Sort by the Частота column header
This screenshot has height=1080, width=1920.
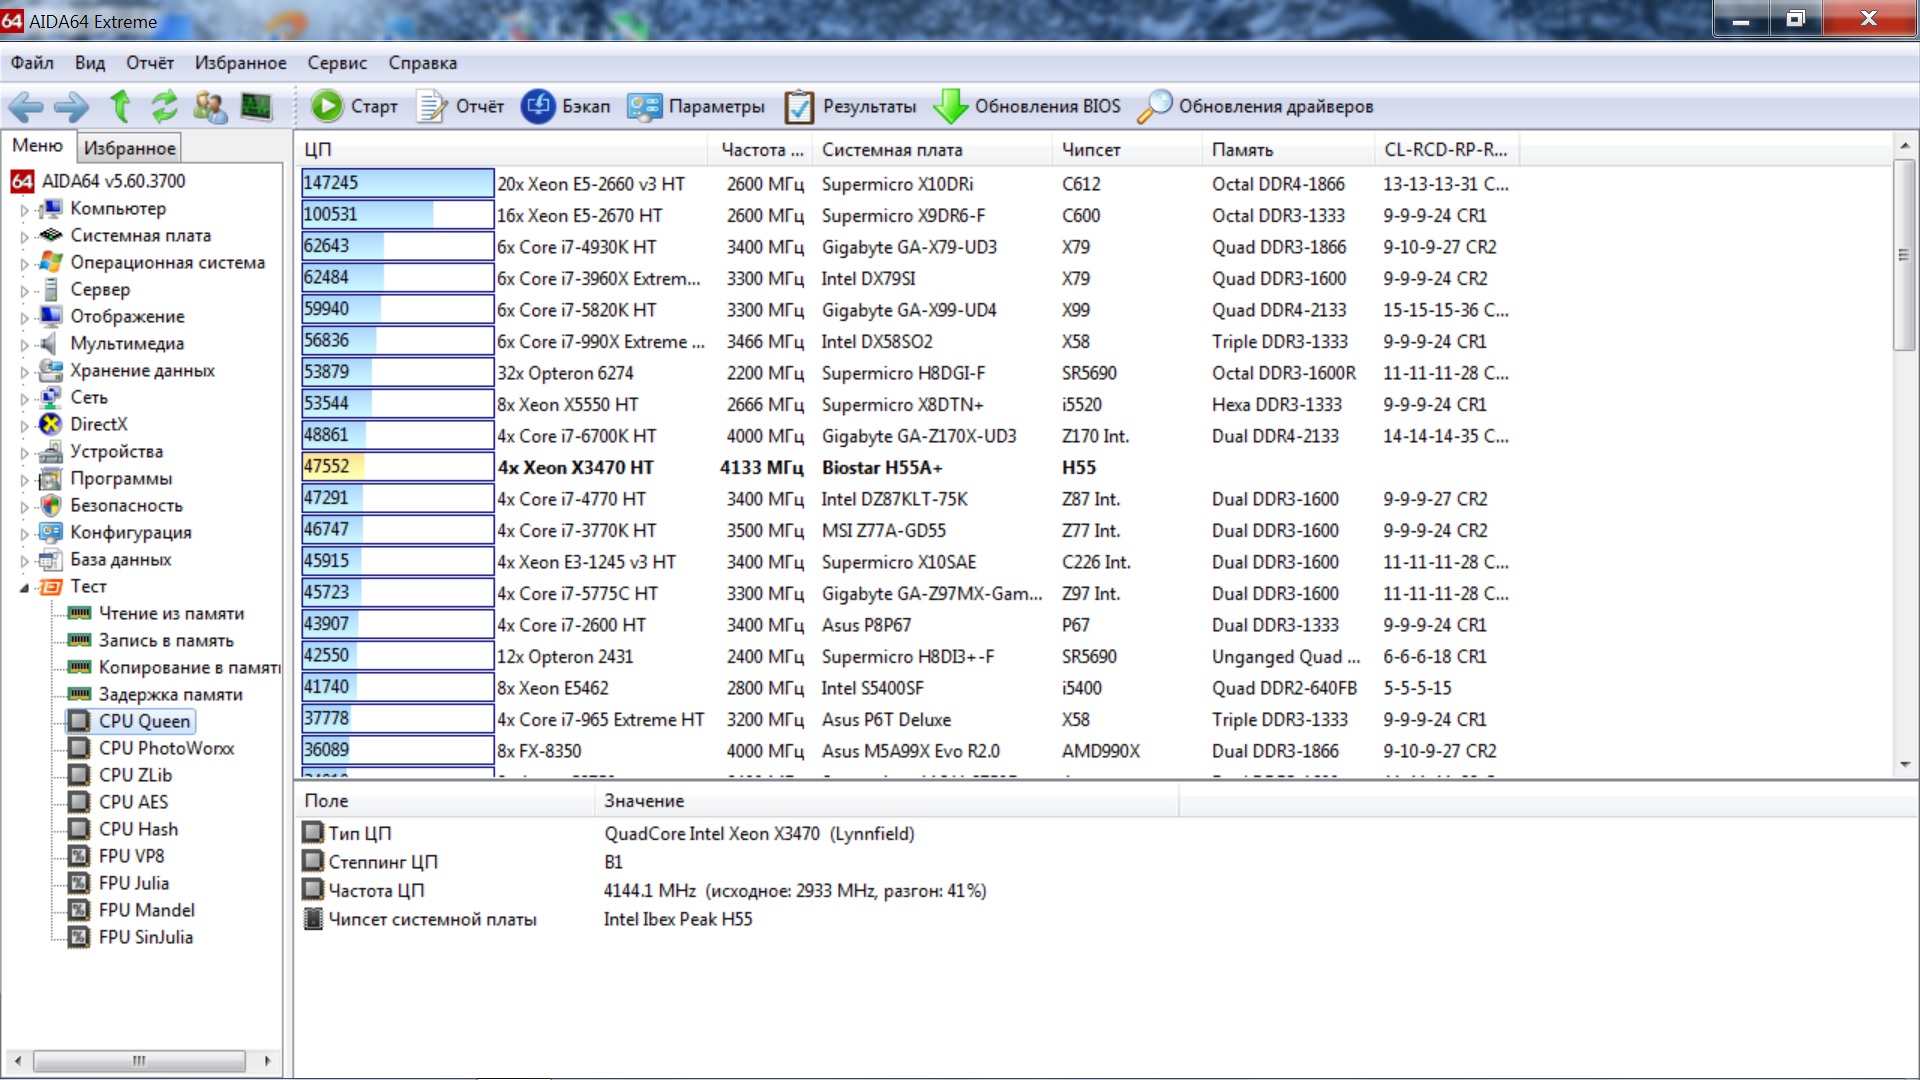(761, 150)
